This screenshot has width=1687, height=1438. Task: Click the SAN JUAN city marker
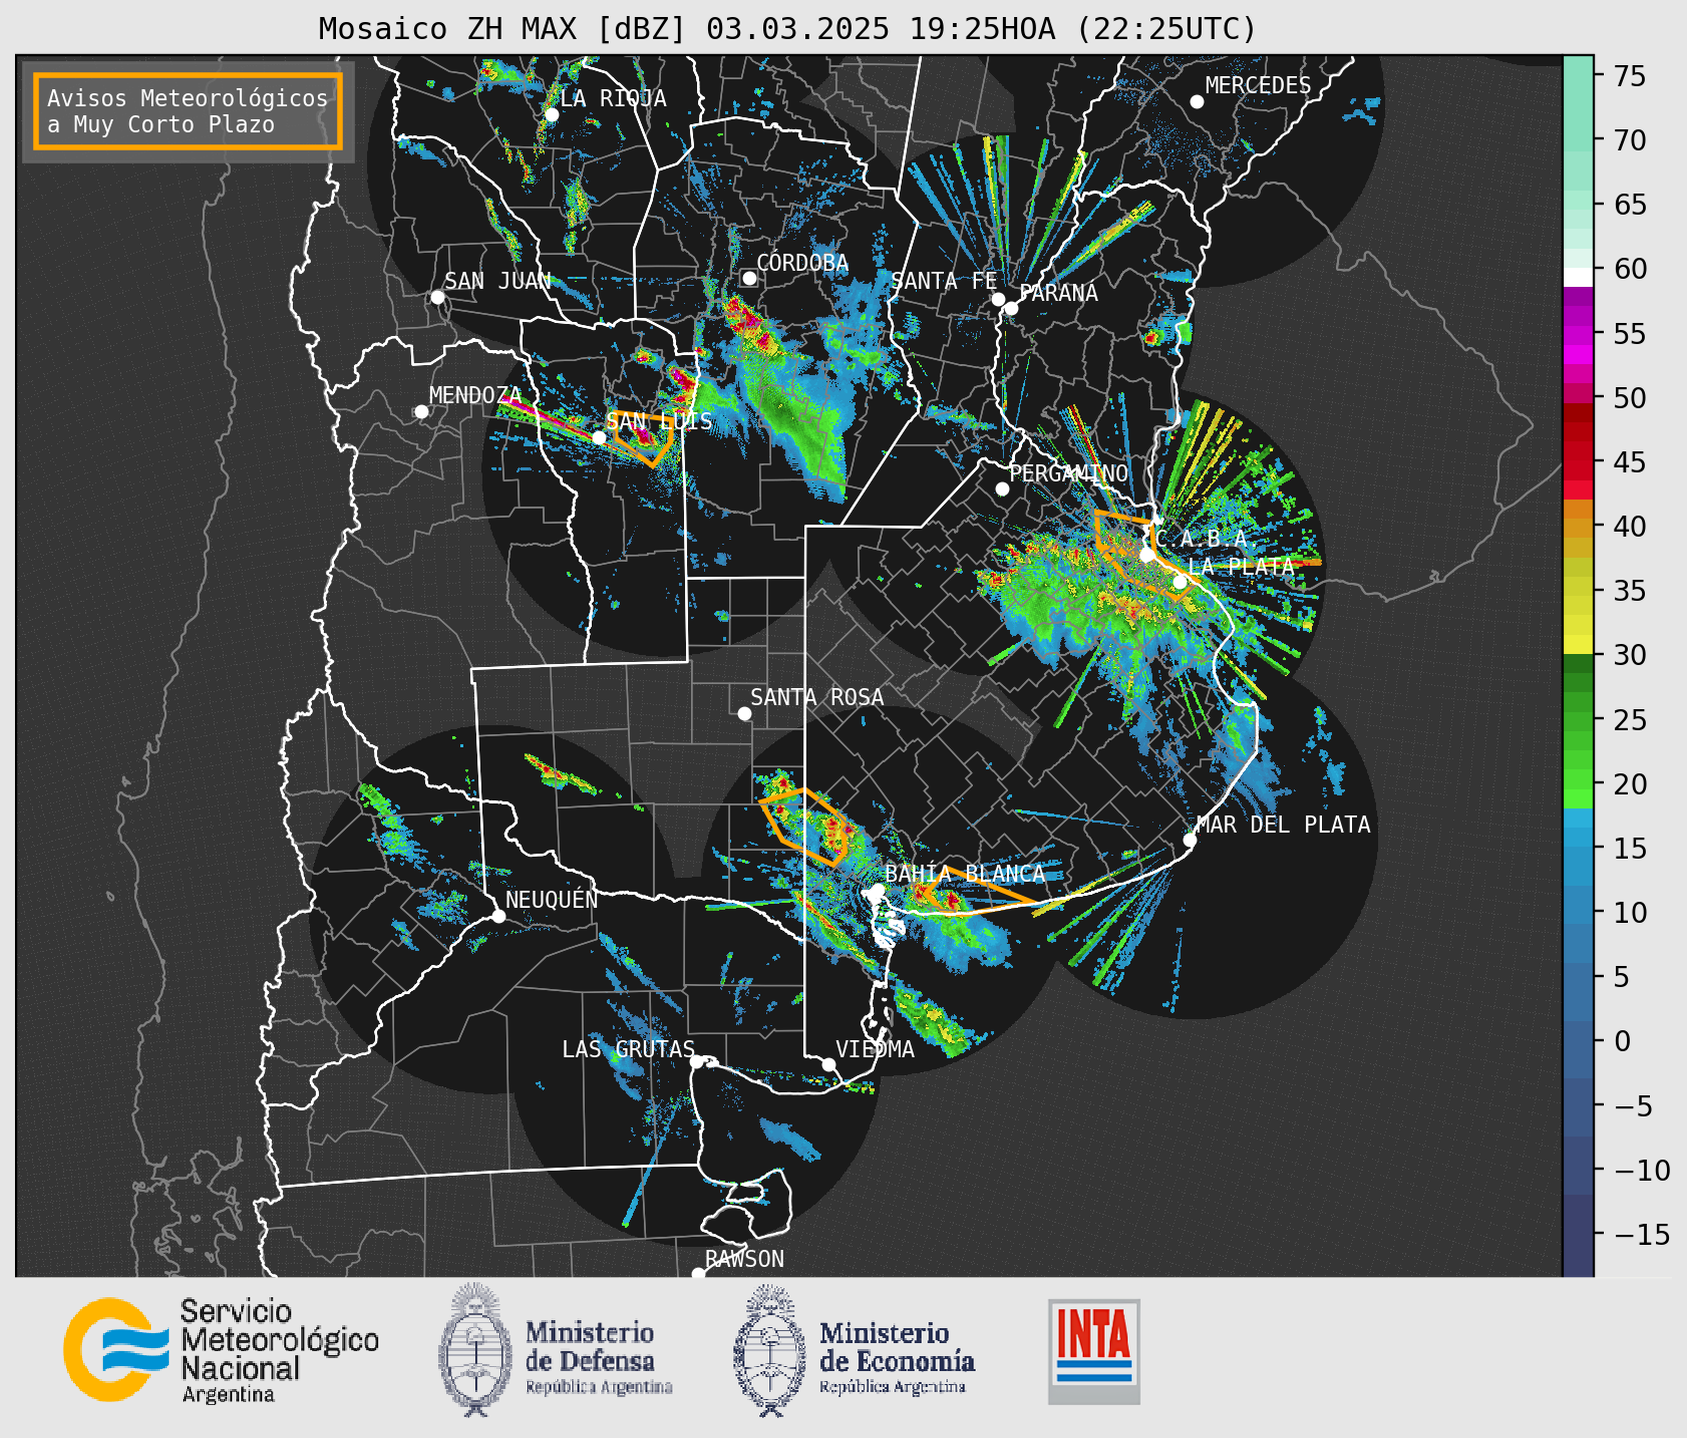tap(437, 297)
